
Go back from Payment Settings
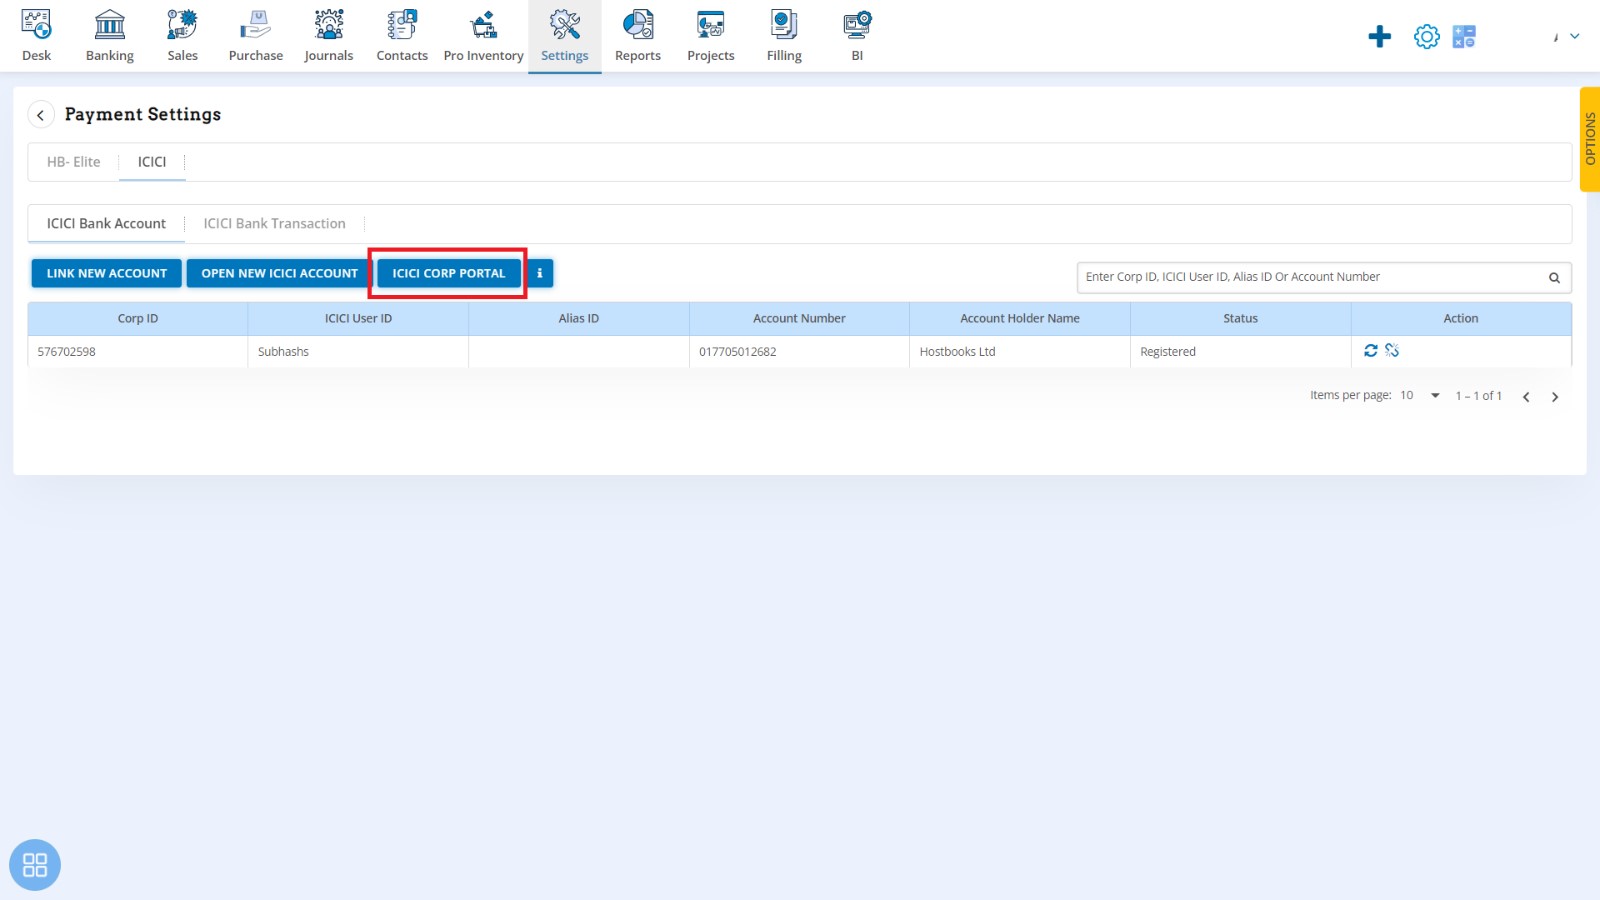[x=40, y=115]
